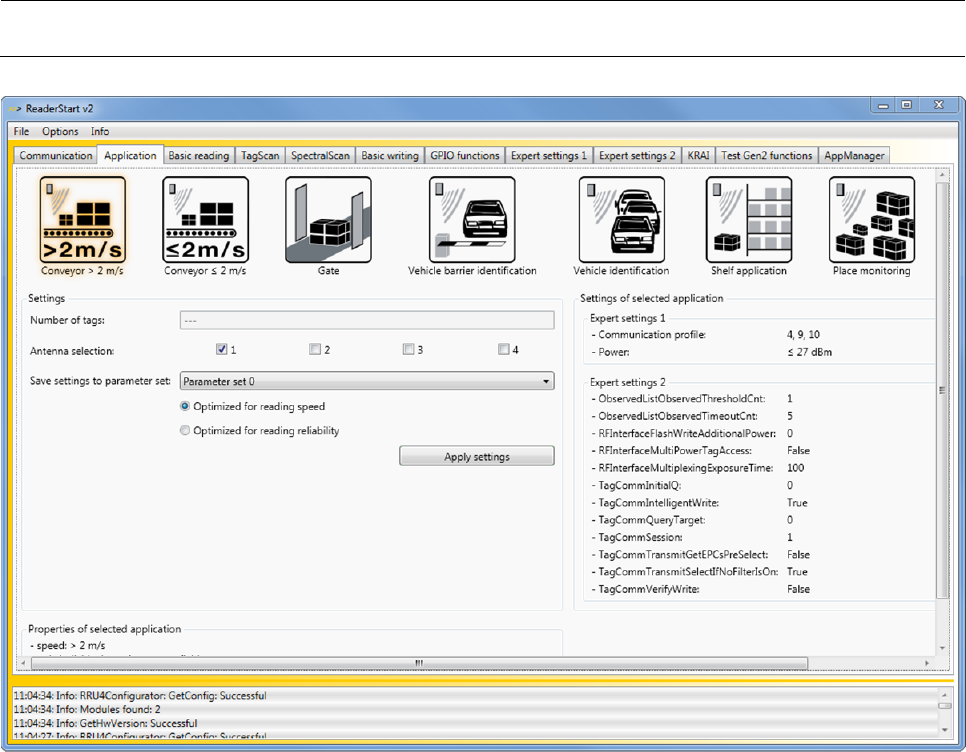This screenshot has height=752, width=966.
Task: Select the Place monitoring application icon
Action: pos(871,219)
